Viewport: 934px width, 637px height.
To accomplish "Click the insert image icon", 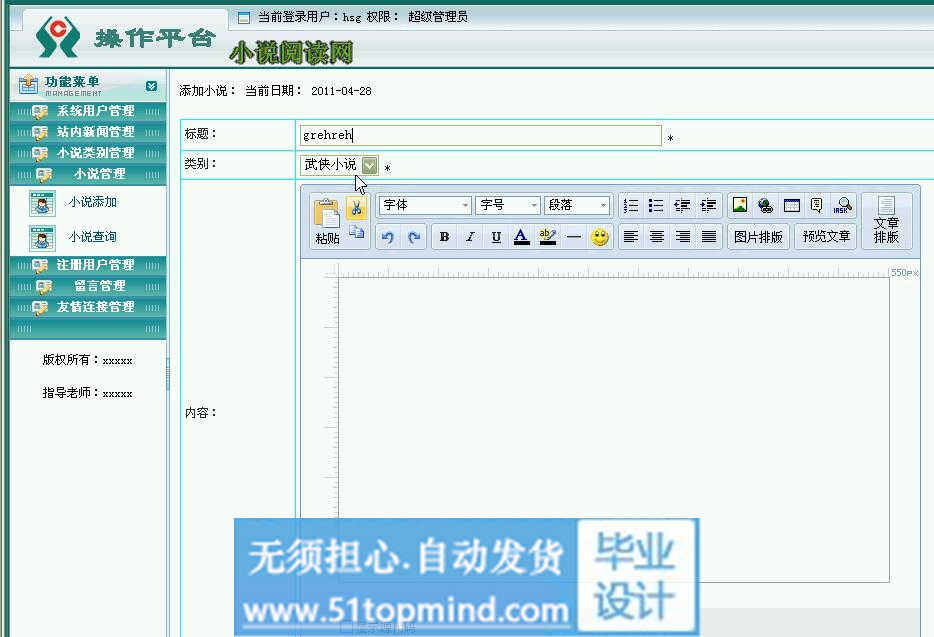I will coord(740,205).
